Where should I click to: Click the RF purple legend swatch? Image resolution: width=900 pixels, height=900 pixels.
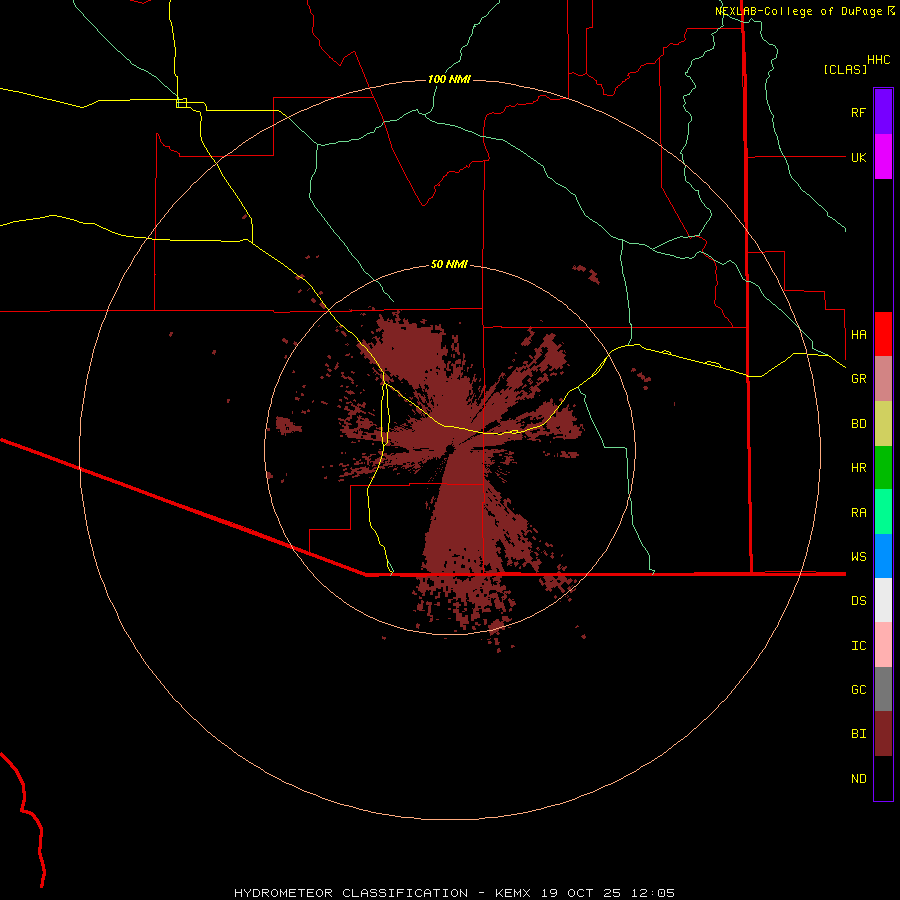pyautogui.click(x=883, y=112)
